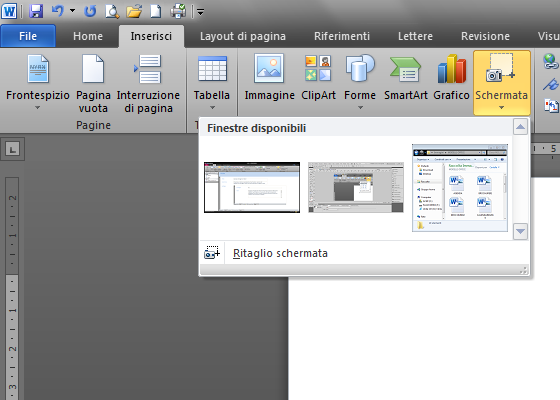Click the quick print printer icon
The width and height of the screenshot is (560, 400).
178,11
